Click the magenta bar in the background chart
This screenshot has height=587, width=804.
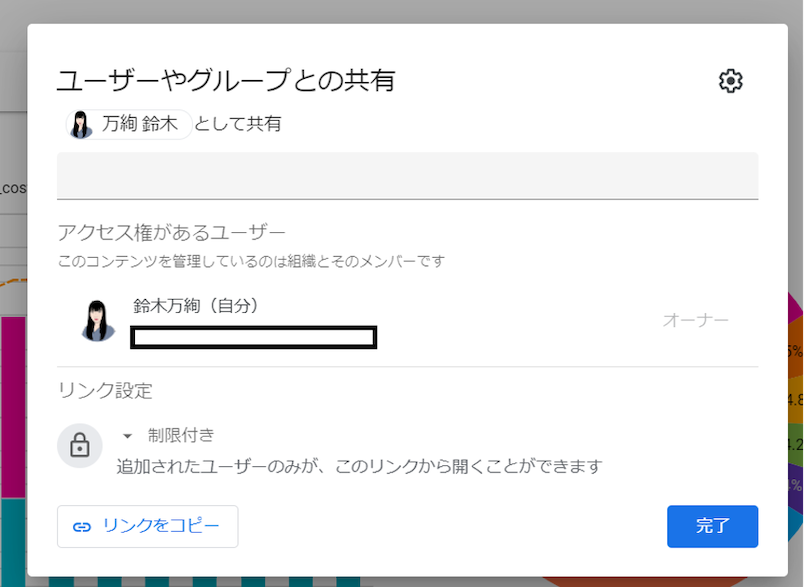point(13,407)
